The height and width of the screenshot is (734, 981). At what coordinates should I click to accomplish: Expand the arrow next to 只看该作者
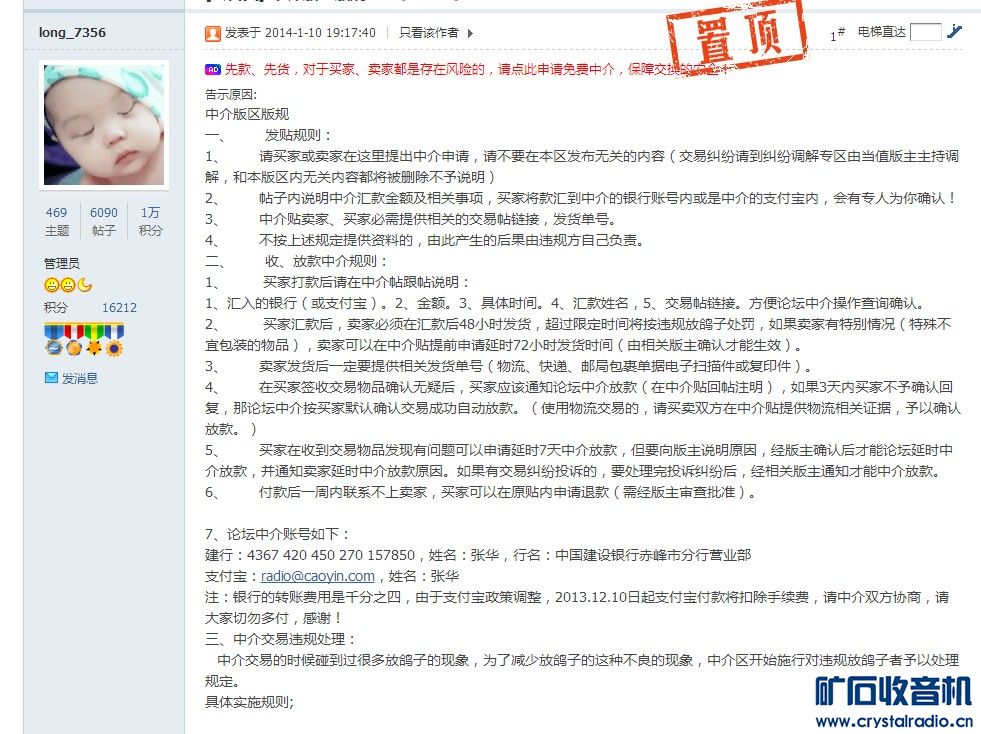pyautogui.click(x=470, y=33)
